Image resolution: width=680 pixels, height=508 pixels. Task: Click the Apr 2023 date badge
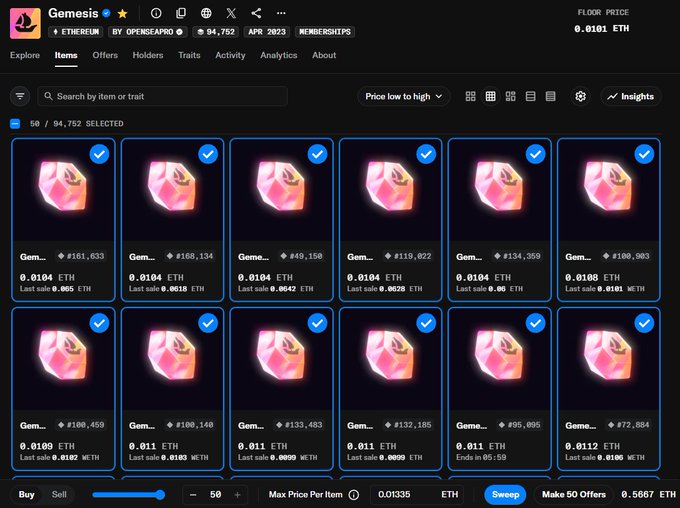click(x=267, y=32)
